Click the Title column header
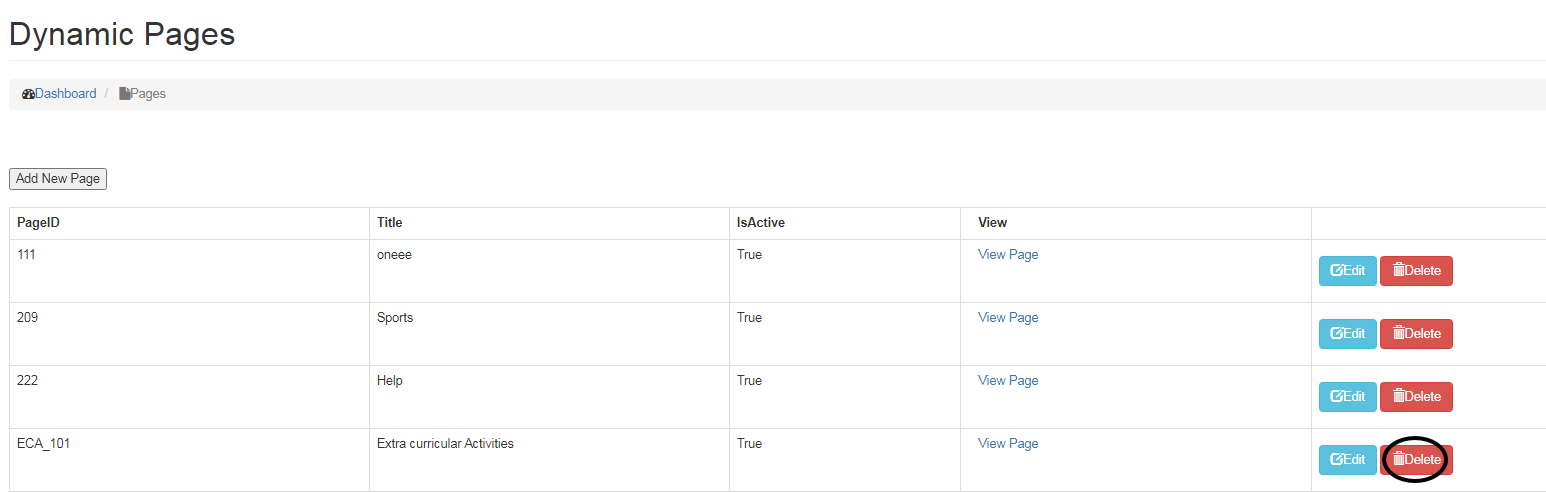 point(389,223)
